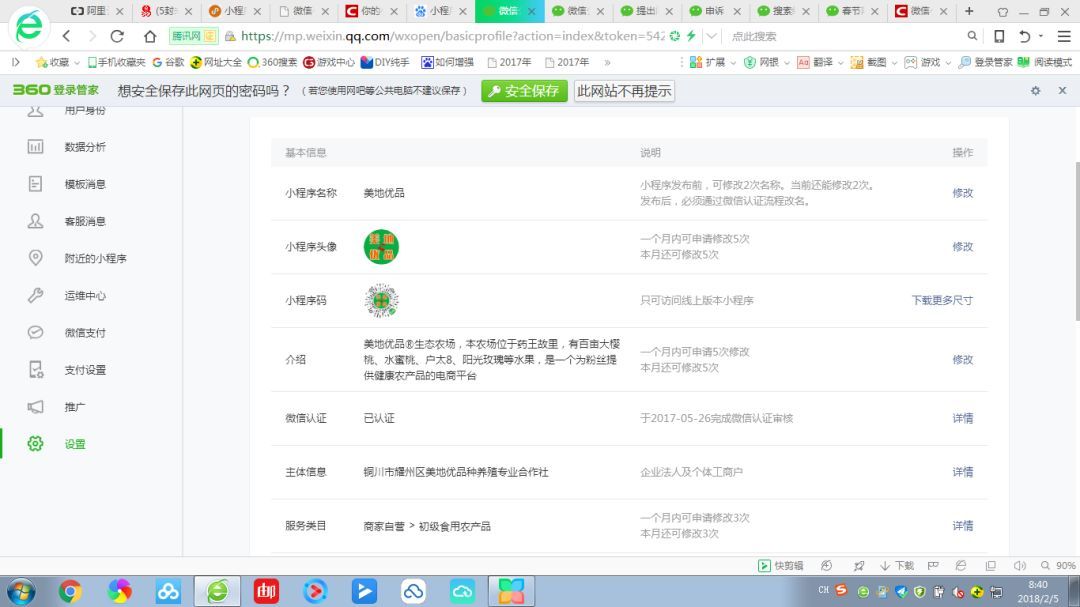Click the green 安全保存 button
The height and width of the screenshot is (607, 1080).
(524, 91)
